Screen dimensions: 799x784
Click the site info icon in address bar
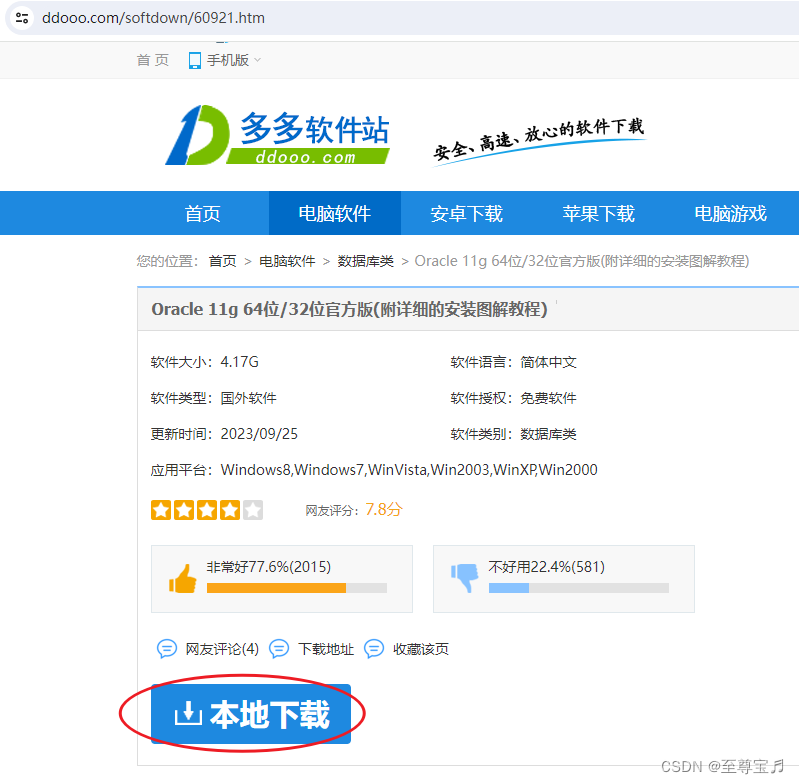coord(21,18)
